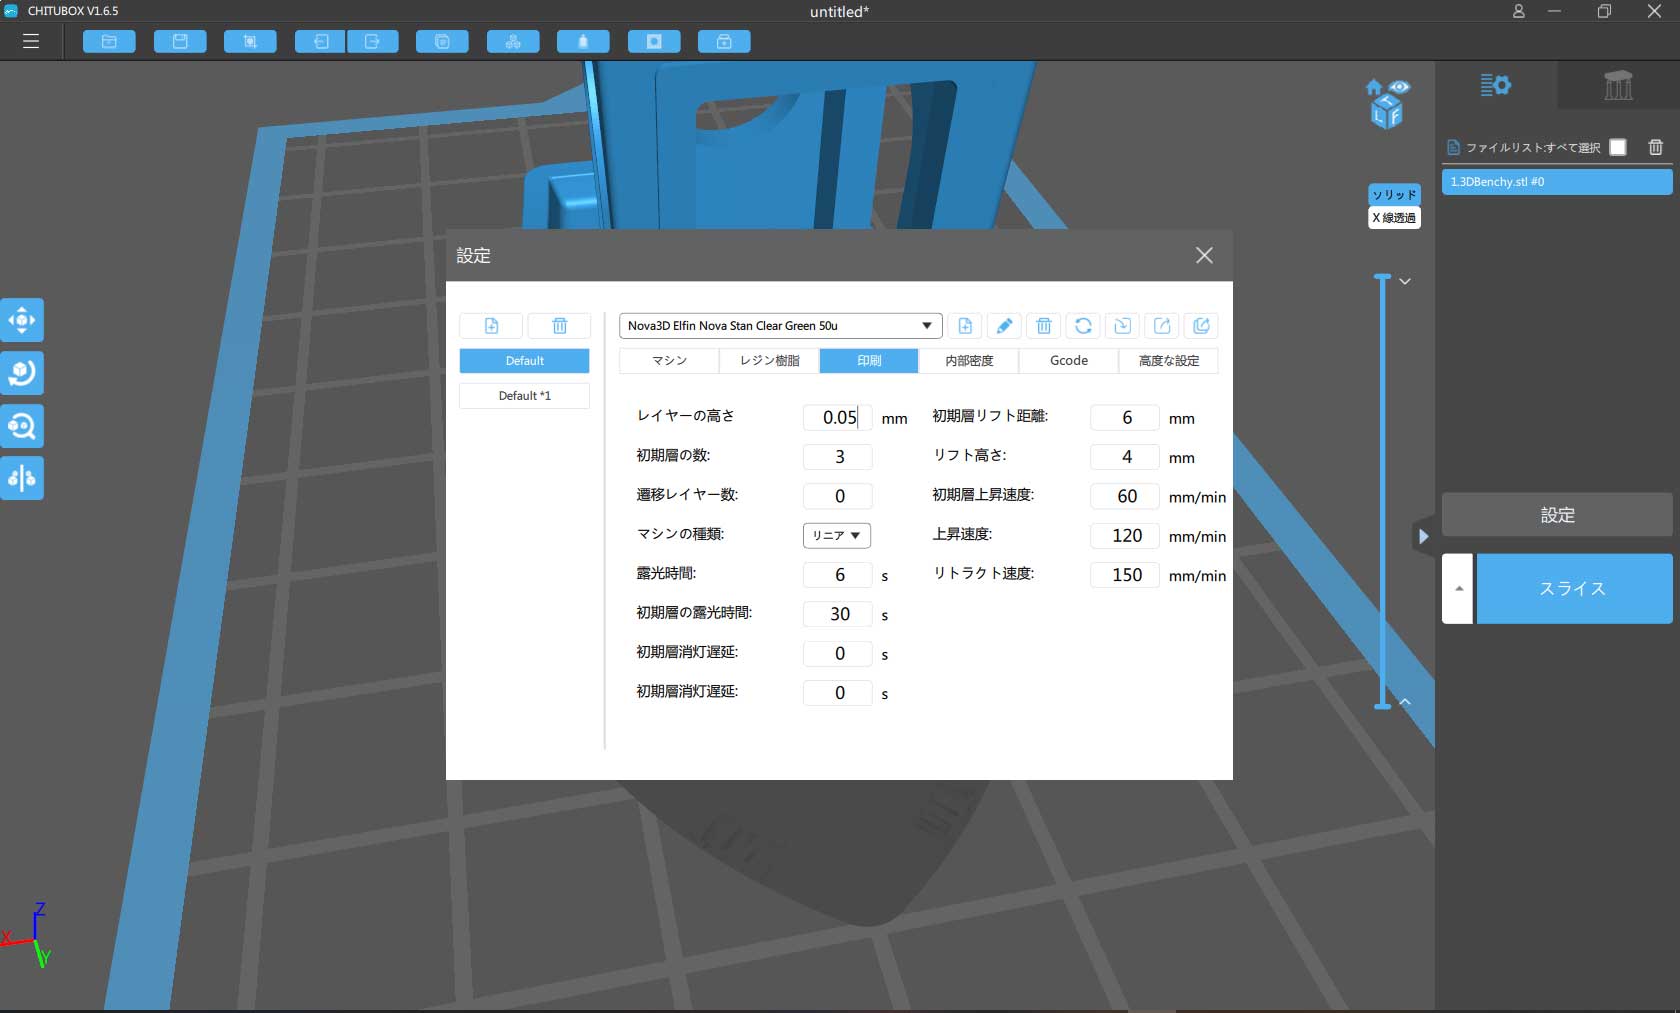Click the trash icon in file list header
Image resolution: width=1680 pixels, height=1013 pixels.
1656,147
